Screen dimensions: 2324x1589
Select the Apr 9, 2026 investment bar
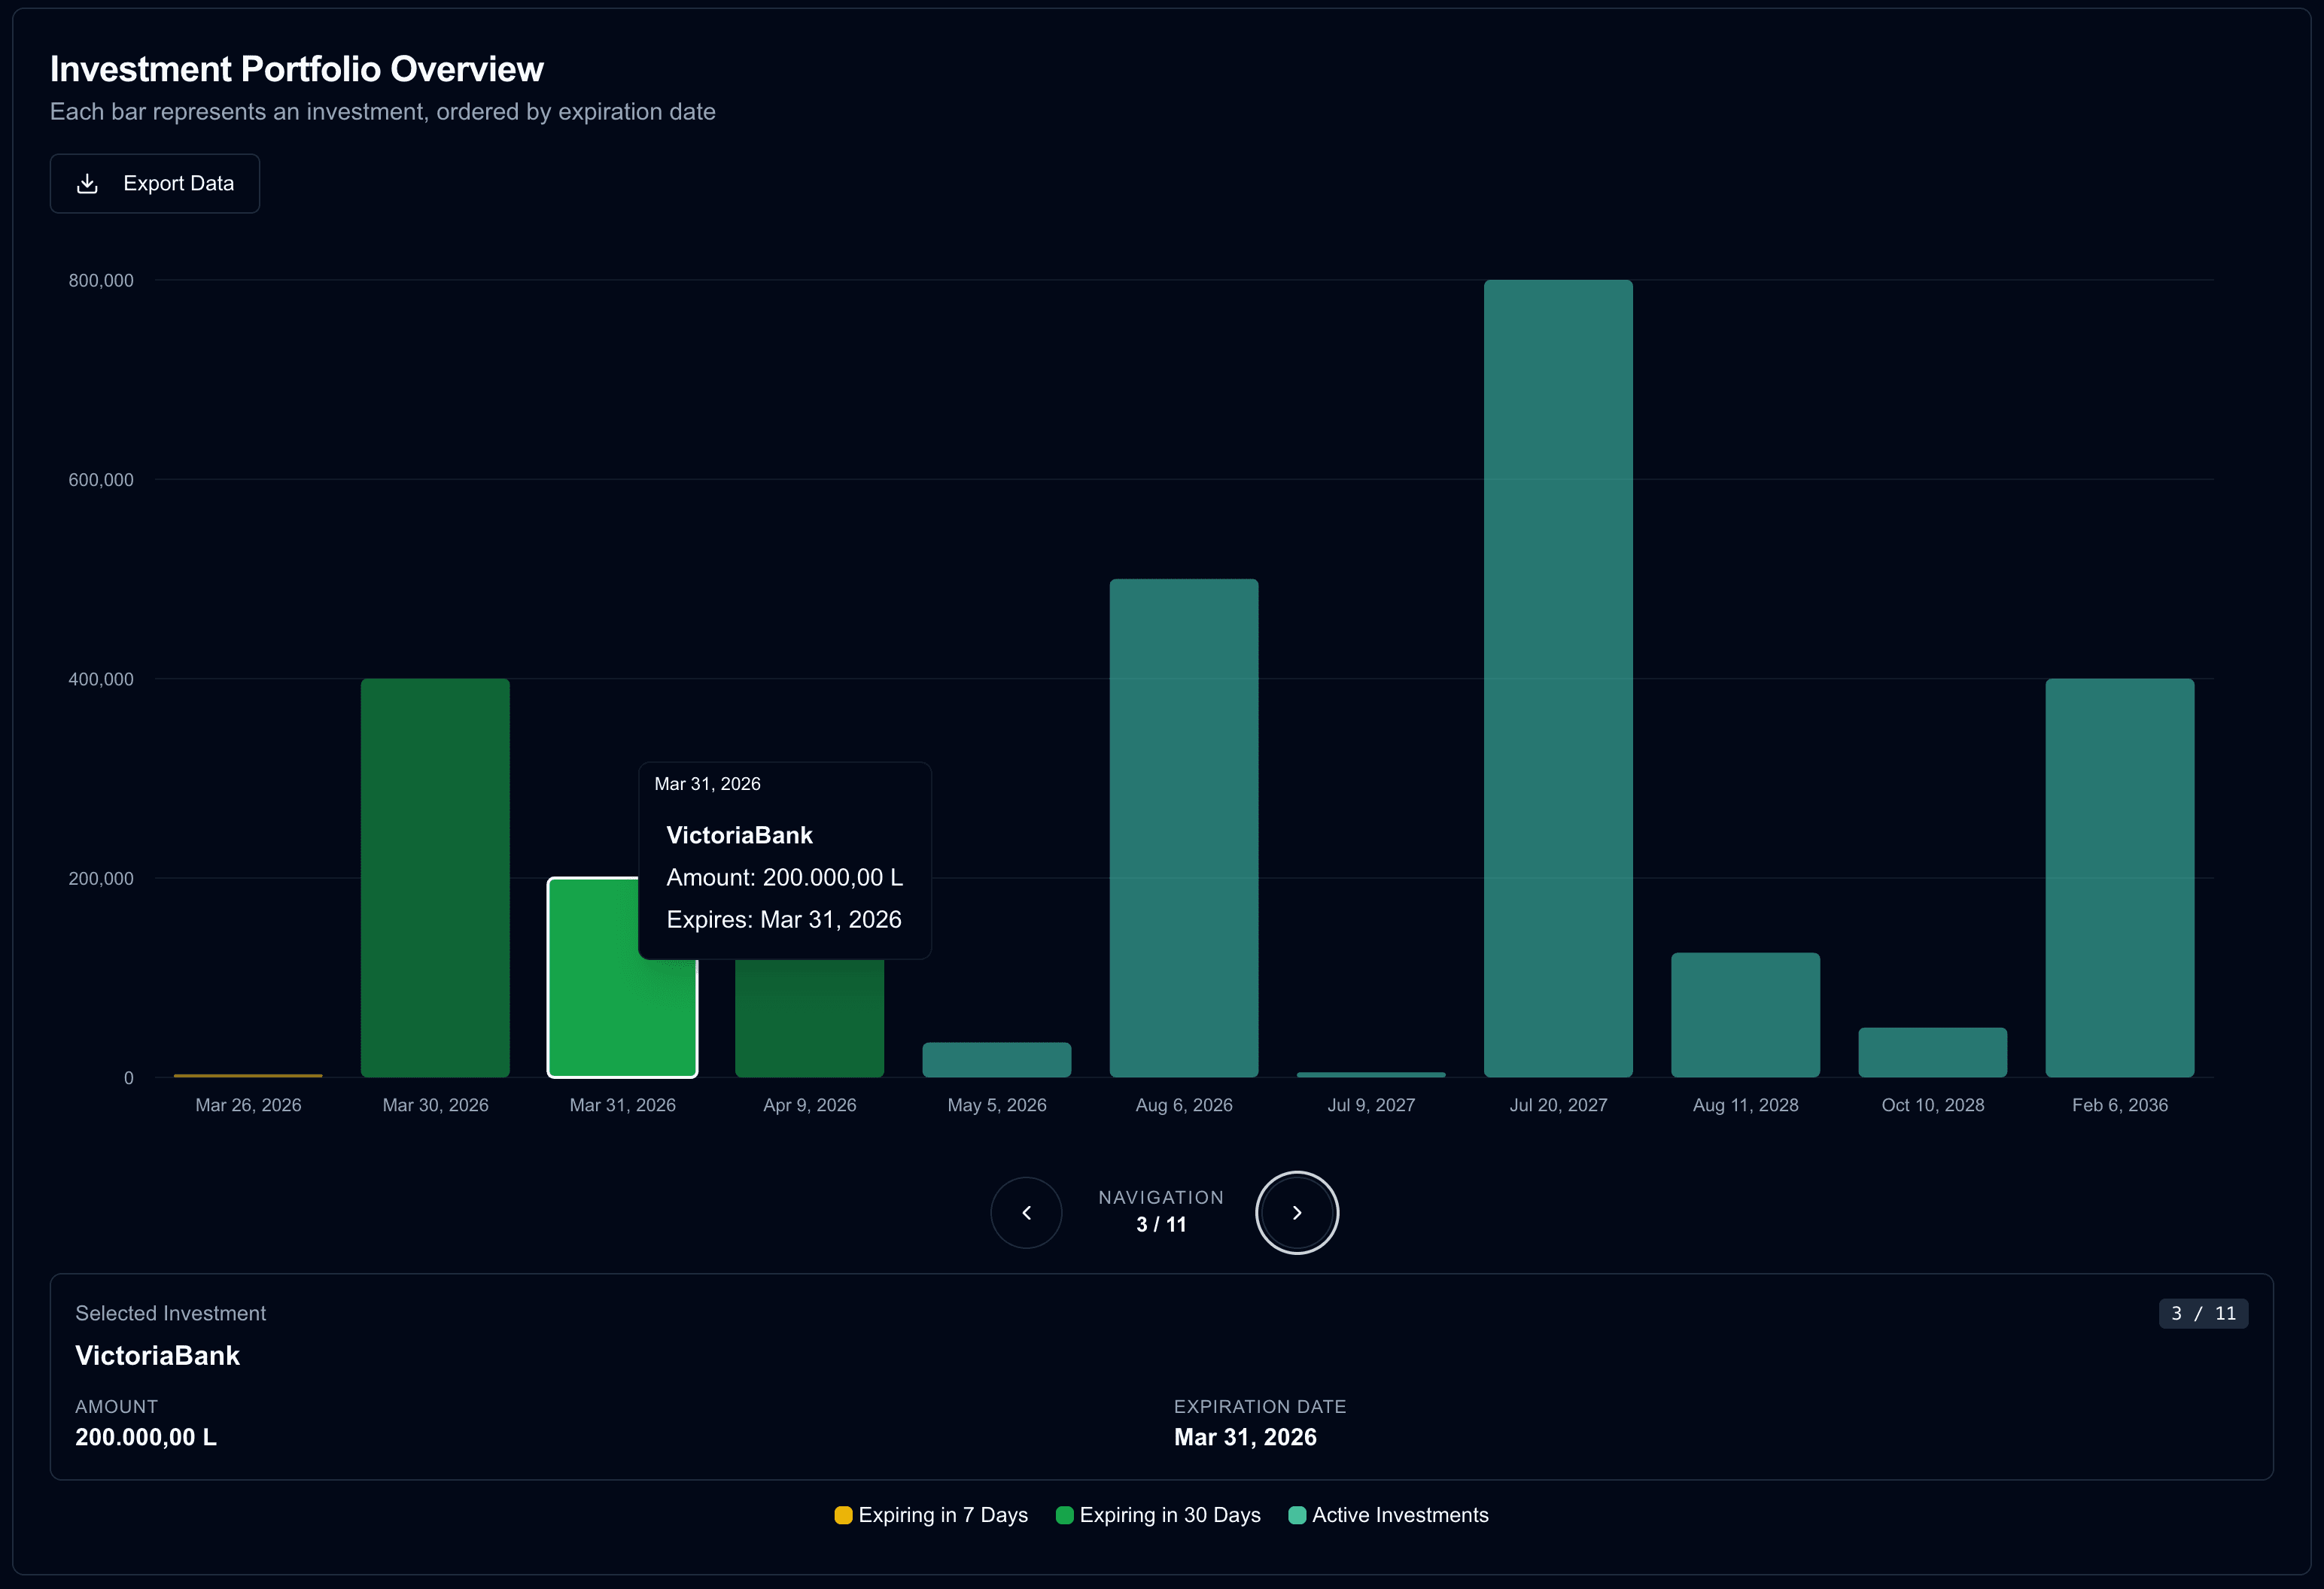(810, 1018)
